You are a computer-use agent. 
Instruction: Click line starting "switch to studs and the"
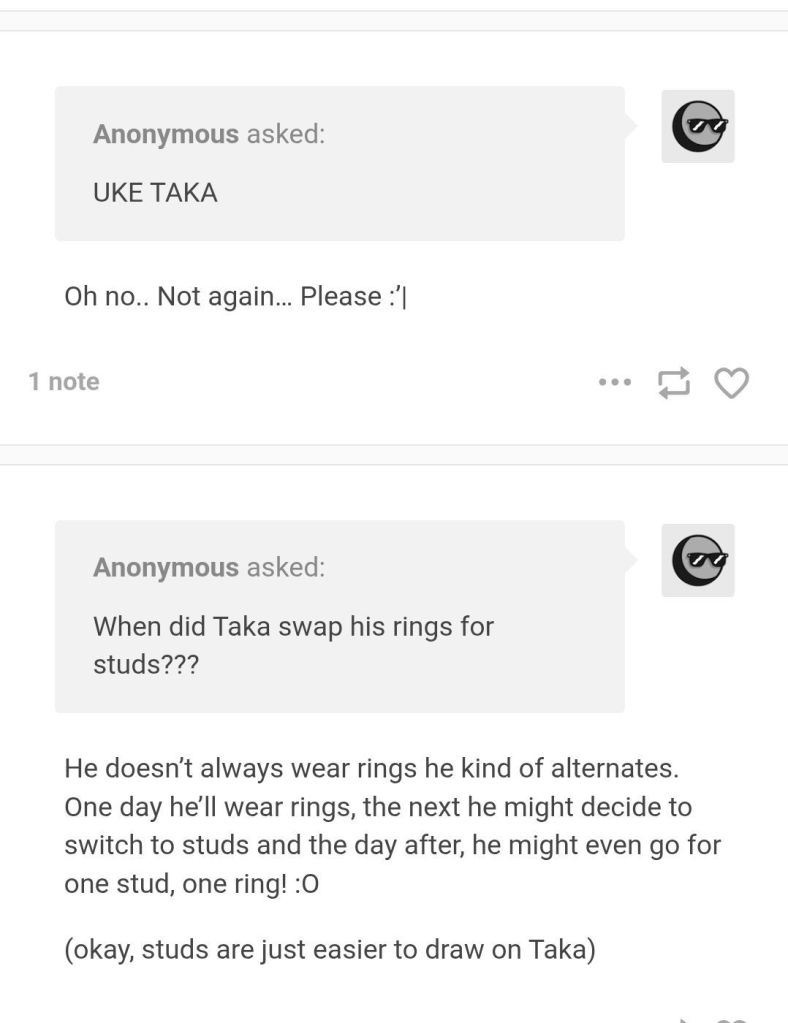[392, 845]
